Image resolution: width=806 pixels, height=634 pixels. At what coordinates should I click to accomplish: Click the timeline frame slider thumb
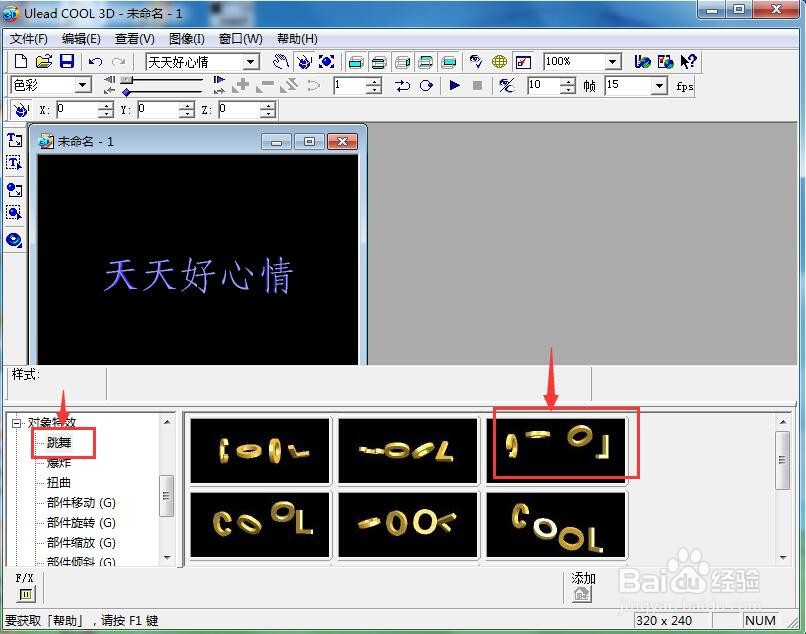126,80
